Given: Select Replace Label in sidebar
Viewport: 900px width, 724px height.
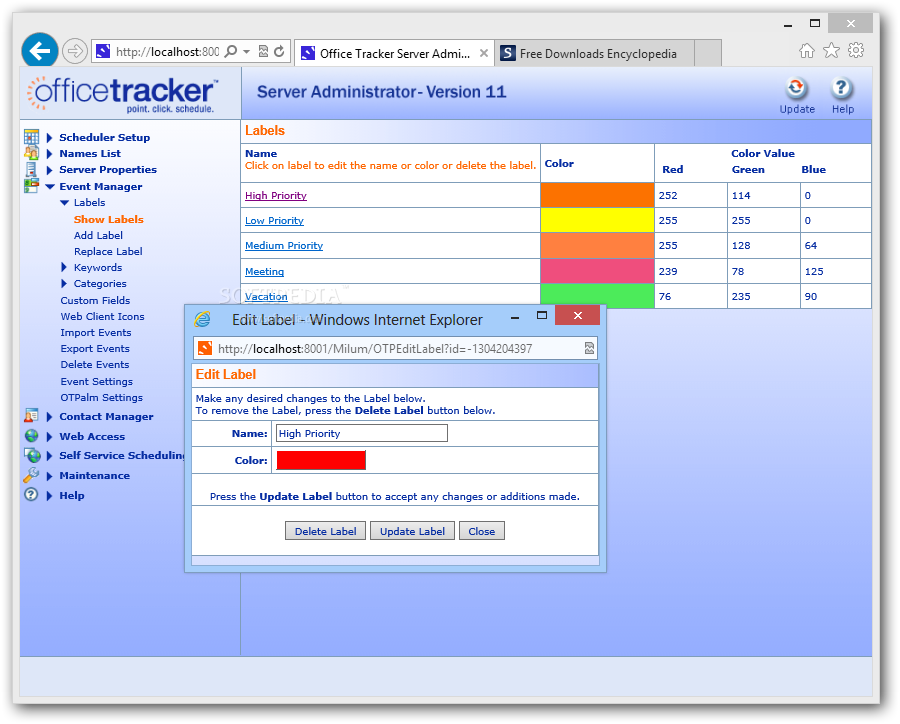Looking at the screenshot, I should click(108, 251).
